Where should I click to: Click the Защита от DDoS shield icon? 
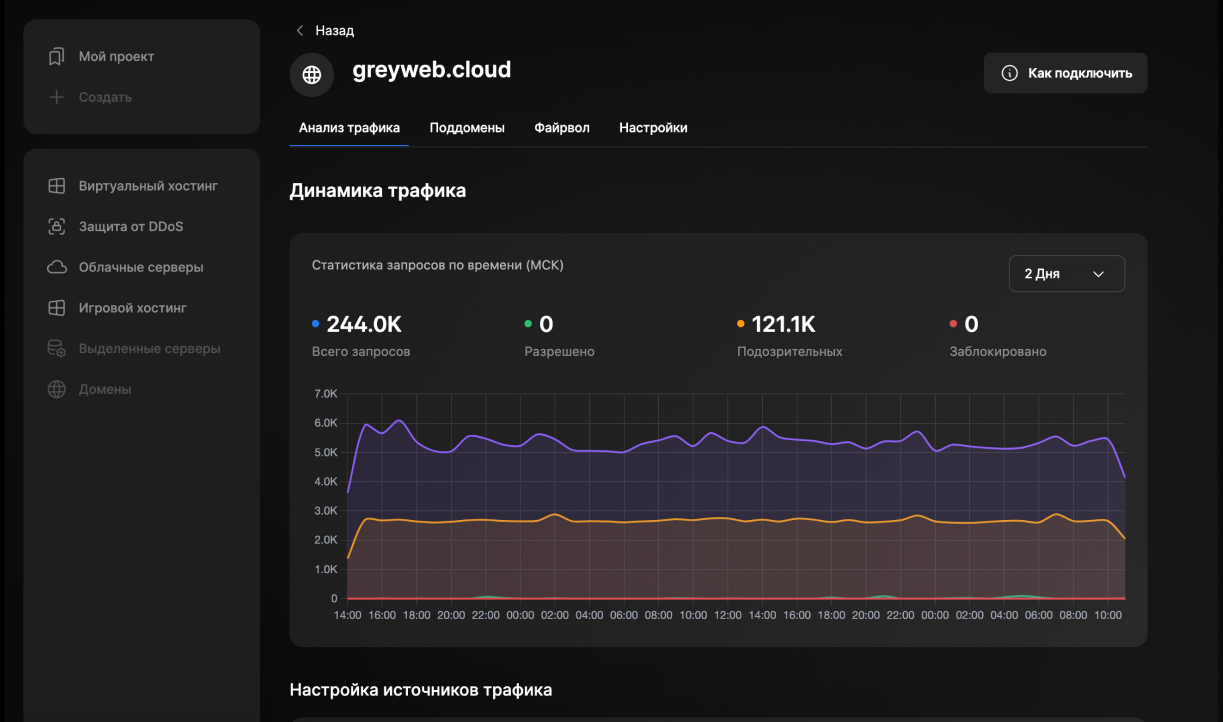click(x=57, y=227)
